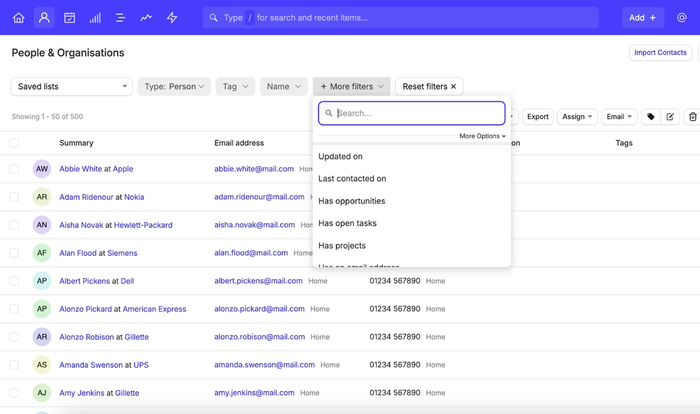Open the lightning bolt workflow icon
Viewport: 700px width, 414px height.
coord(172,18)
